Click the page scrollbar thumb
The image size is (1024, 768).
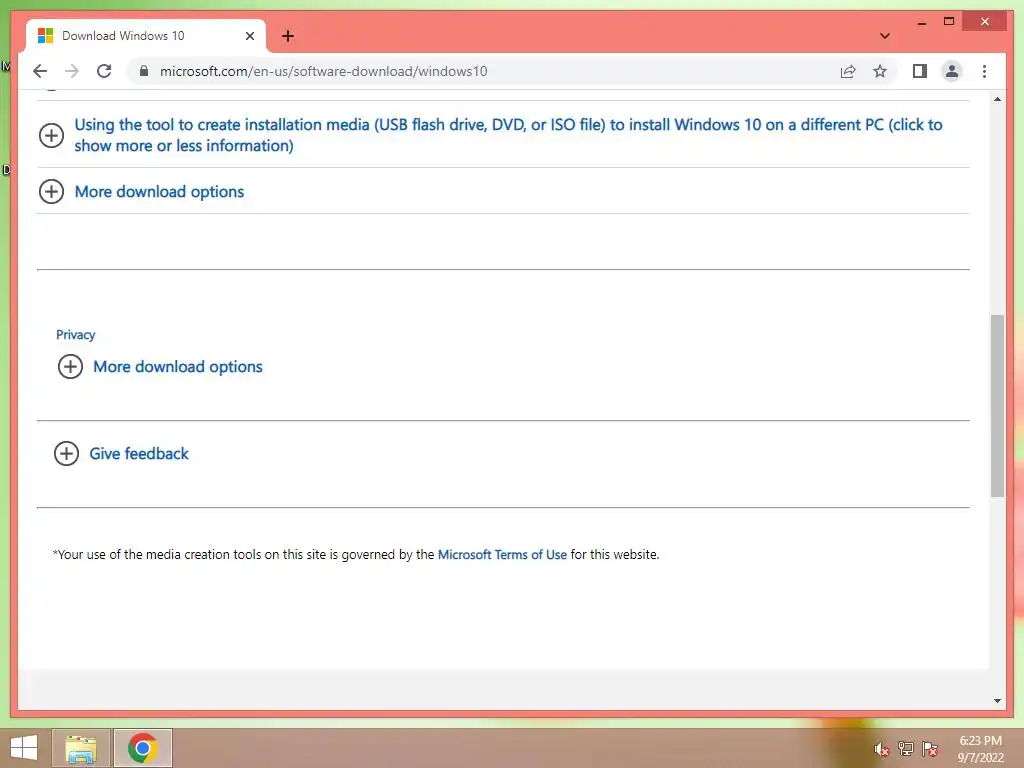[997, 406]
